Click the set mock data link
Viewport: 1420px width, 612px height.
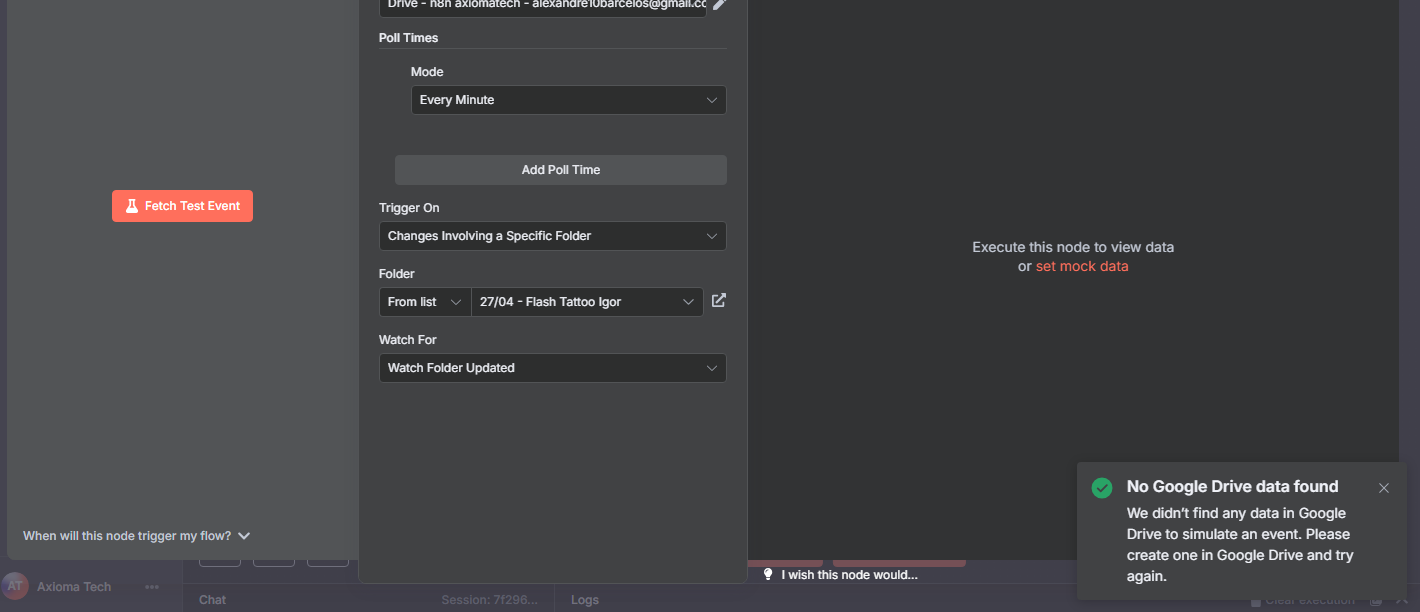click(x=1082, y=266)
